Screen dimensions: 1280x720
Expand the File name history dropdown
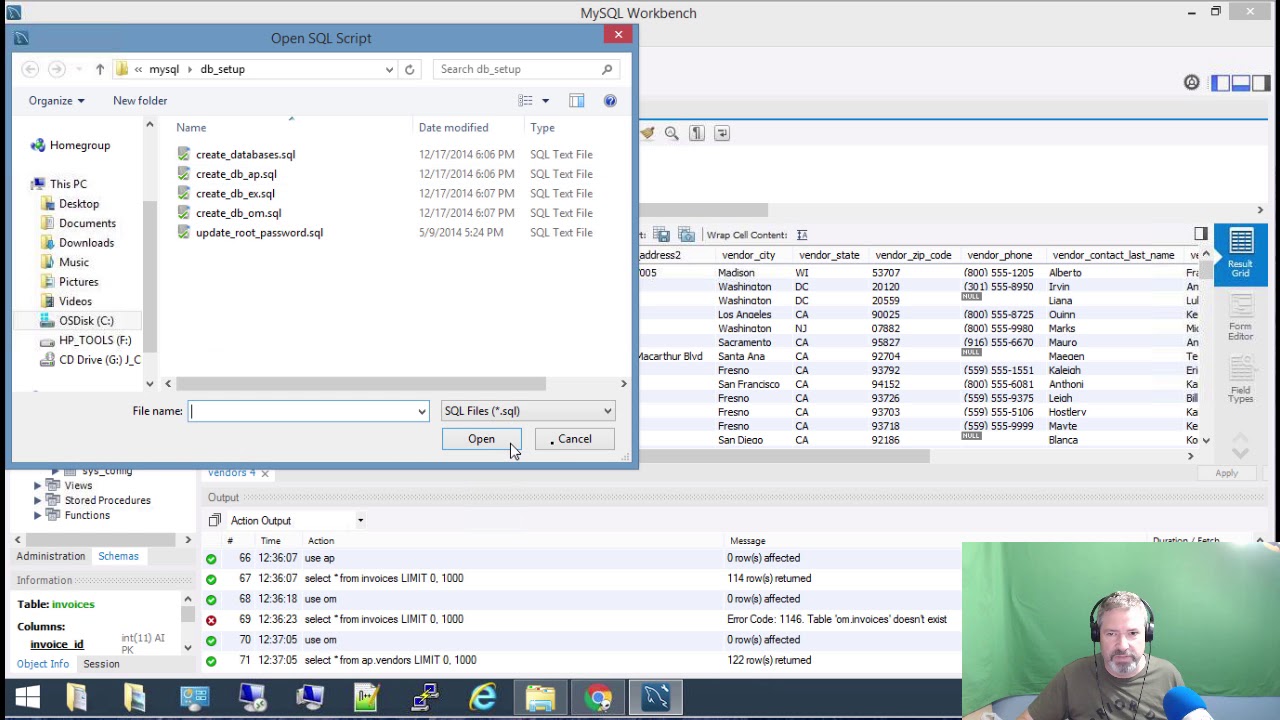pos(422,411)
